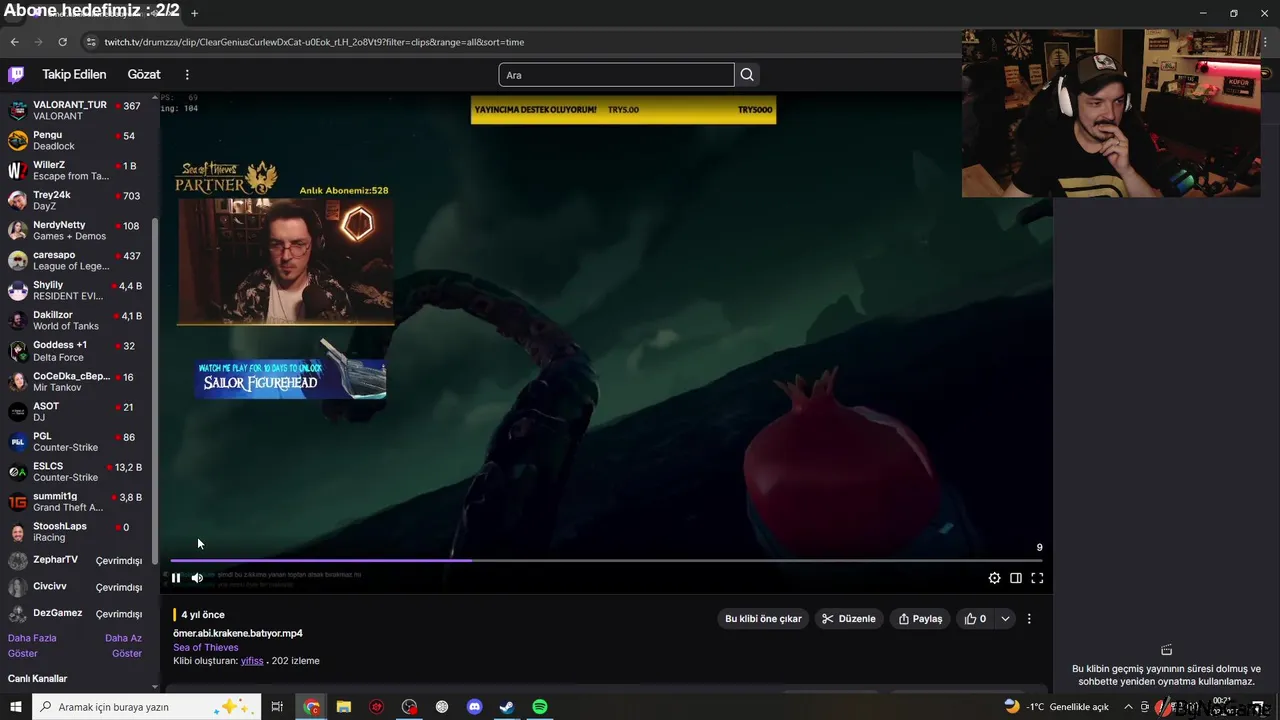This screenshot has width=1280, height=720.
Task: Open StooshLaps channel in sidebar
Action: click(78, 531)
